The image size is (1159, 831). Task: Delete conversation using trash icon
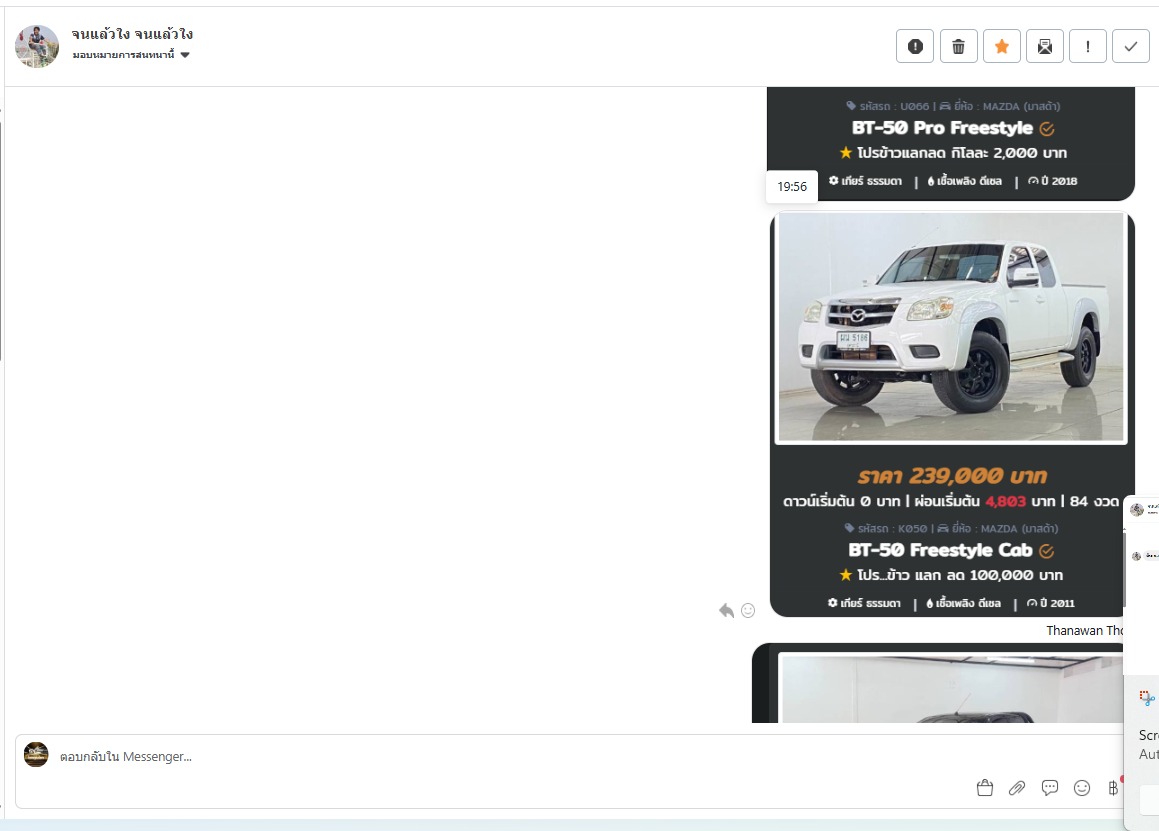click(959, 47)
